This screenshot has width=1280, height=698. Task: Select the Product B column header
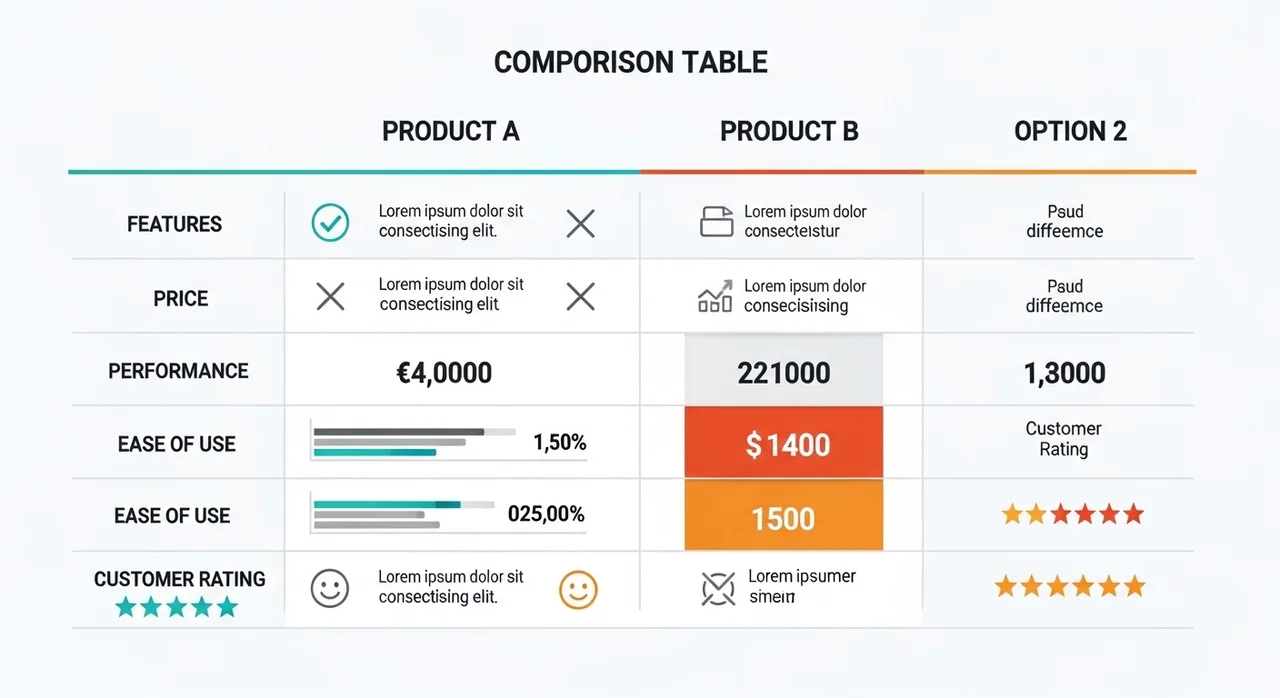tap(789, 131)
